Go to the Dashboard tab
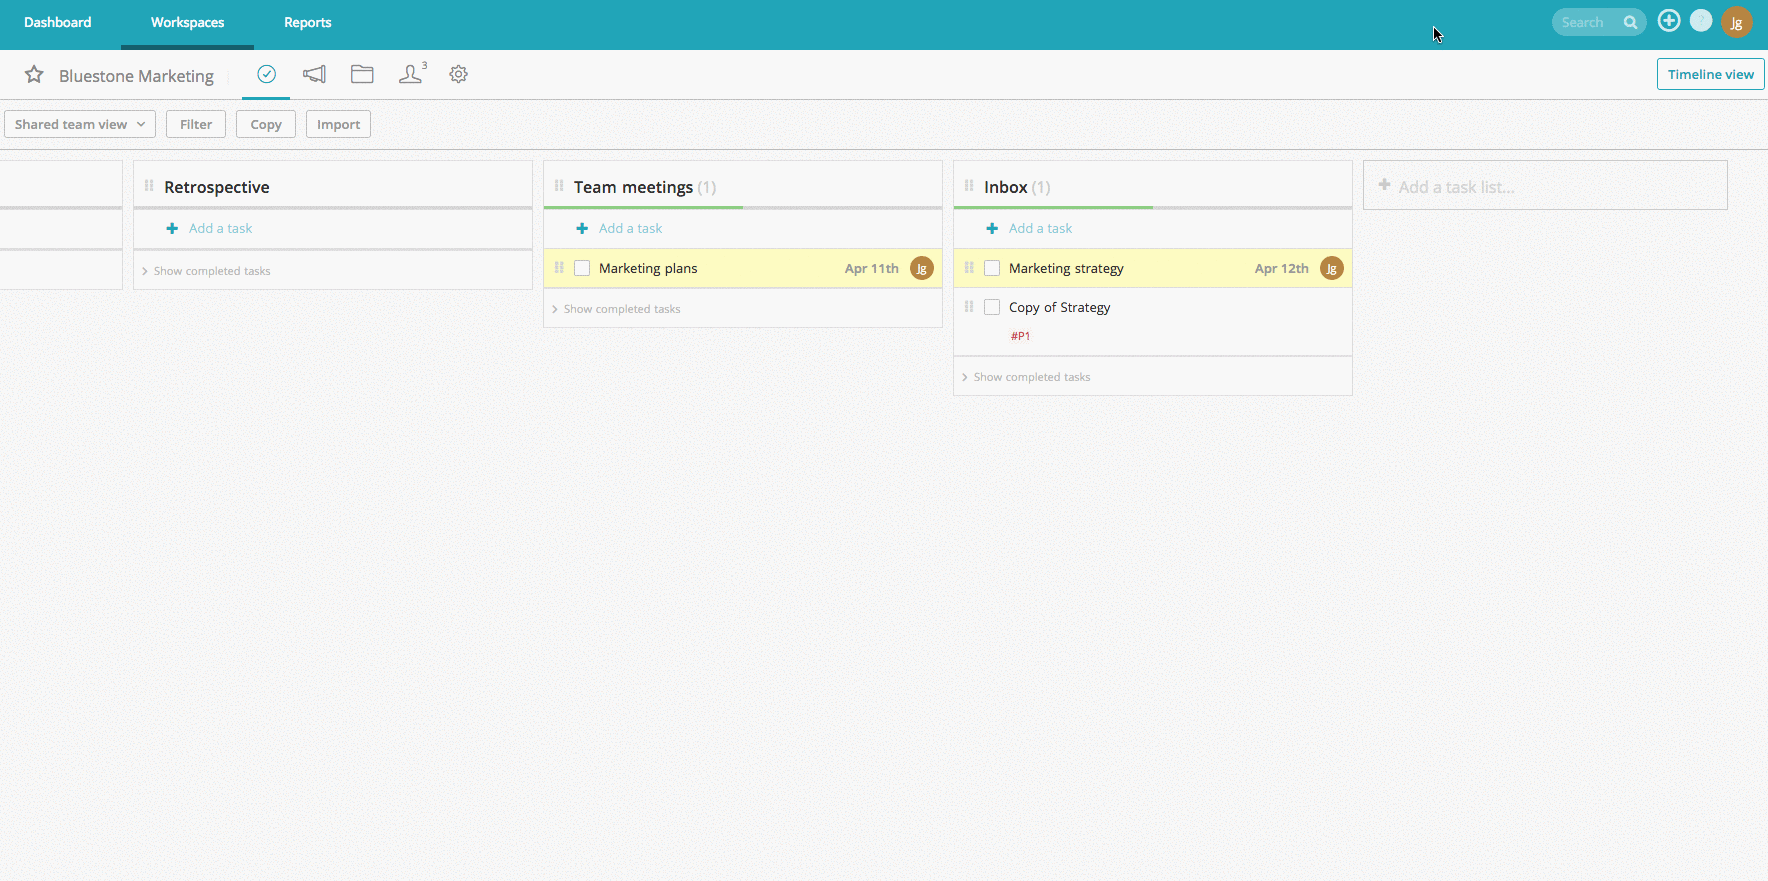The image size is (1768, 881). pos(58,22)
